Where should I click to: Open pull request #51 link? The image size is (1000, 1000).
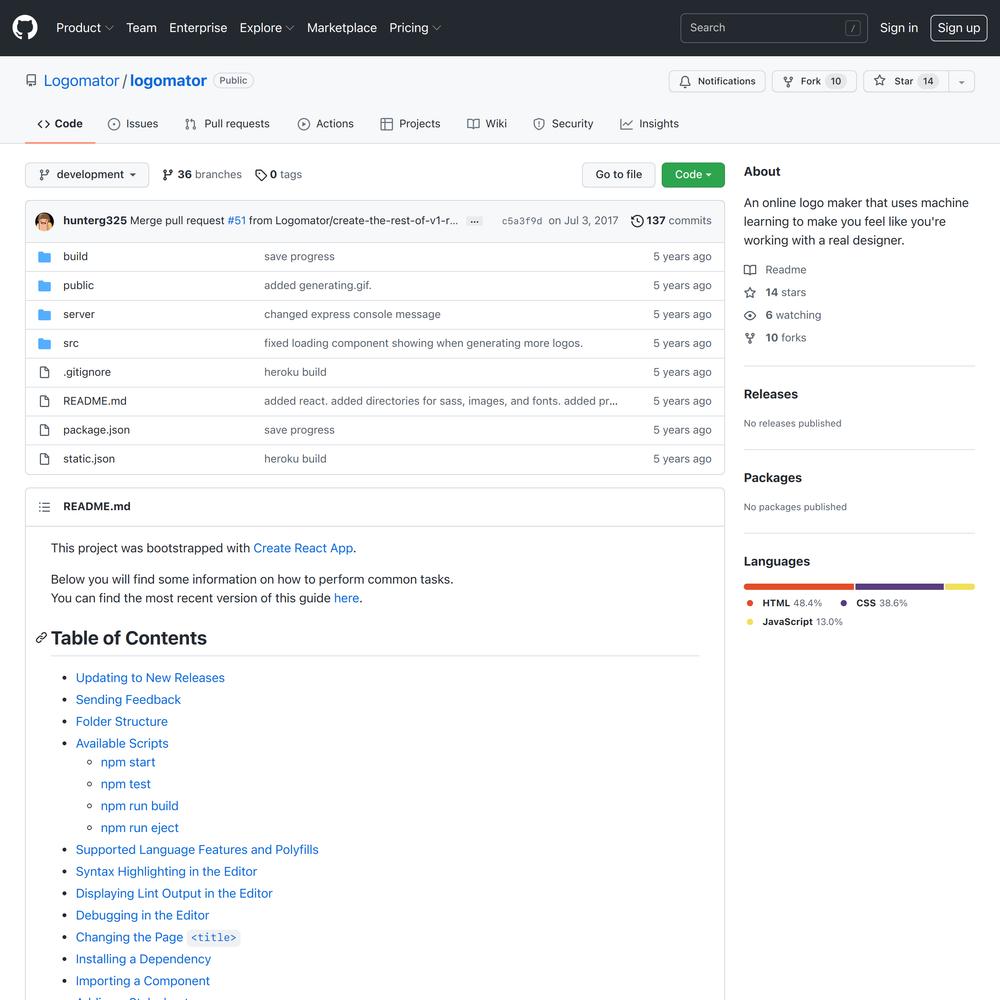point(237,221)
